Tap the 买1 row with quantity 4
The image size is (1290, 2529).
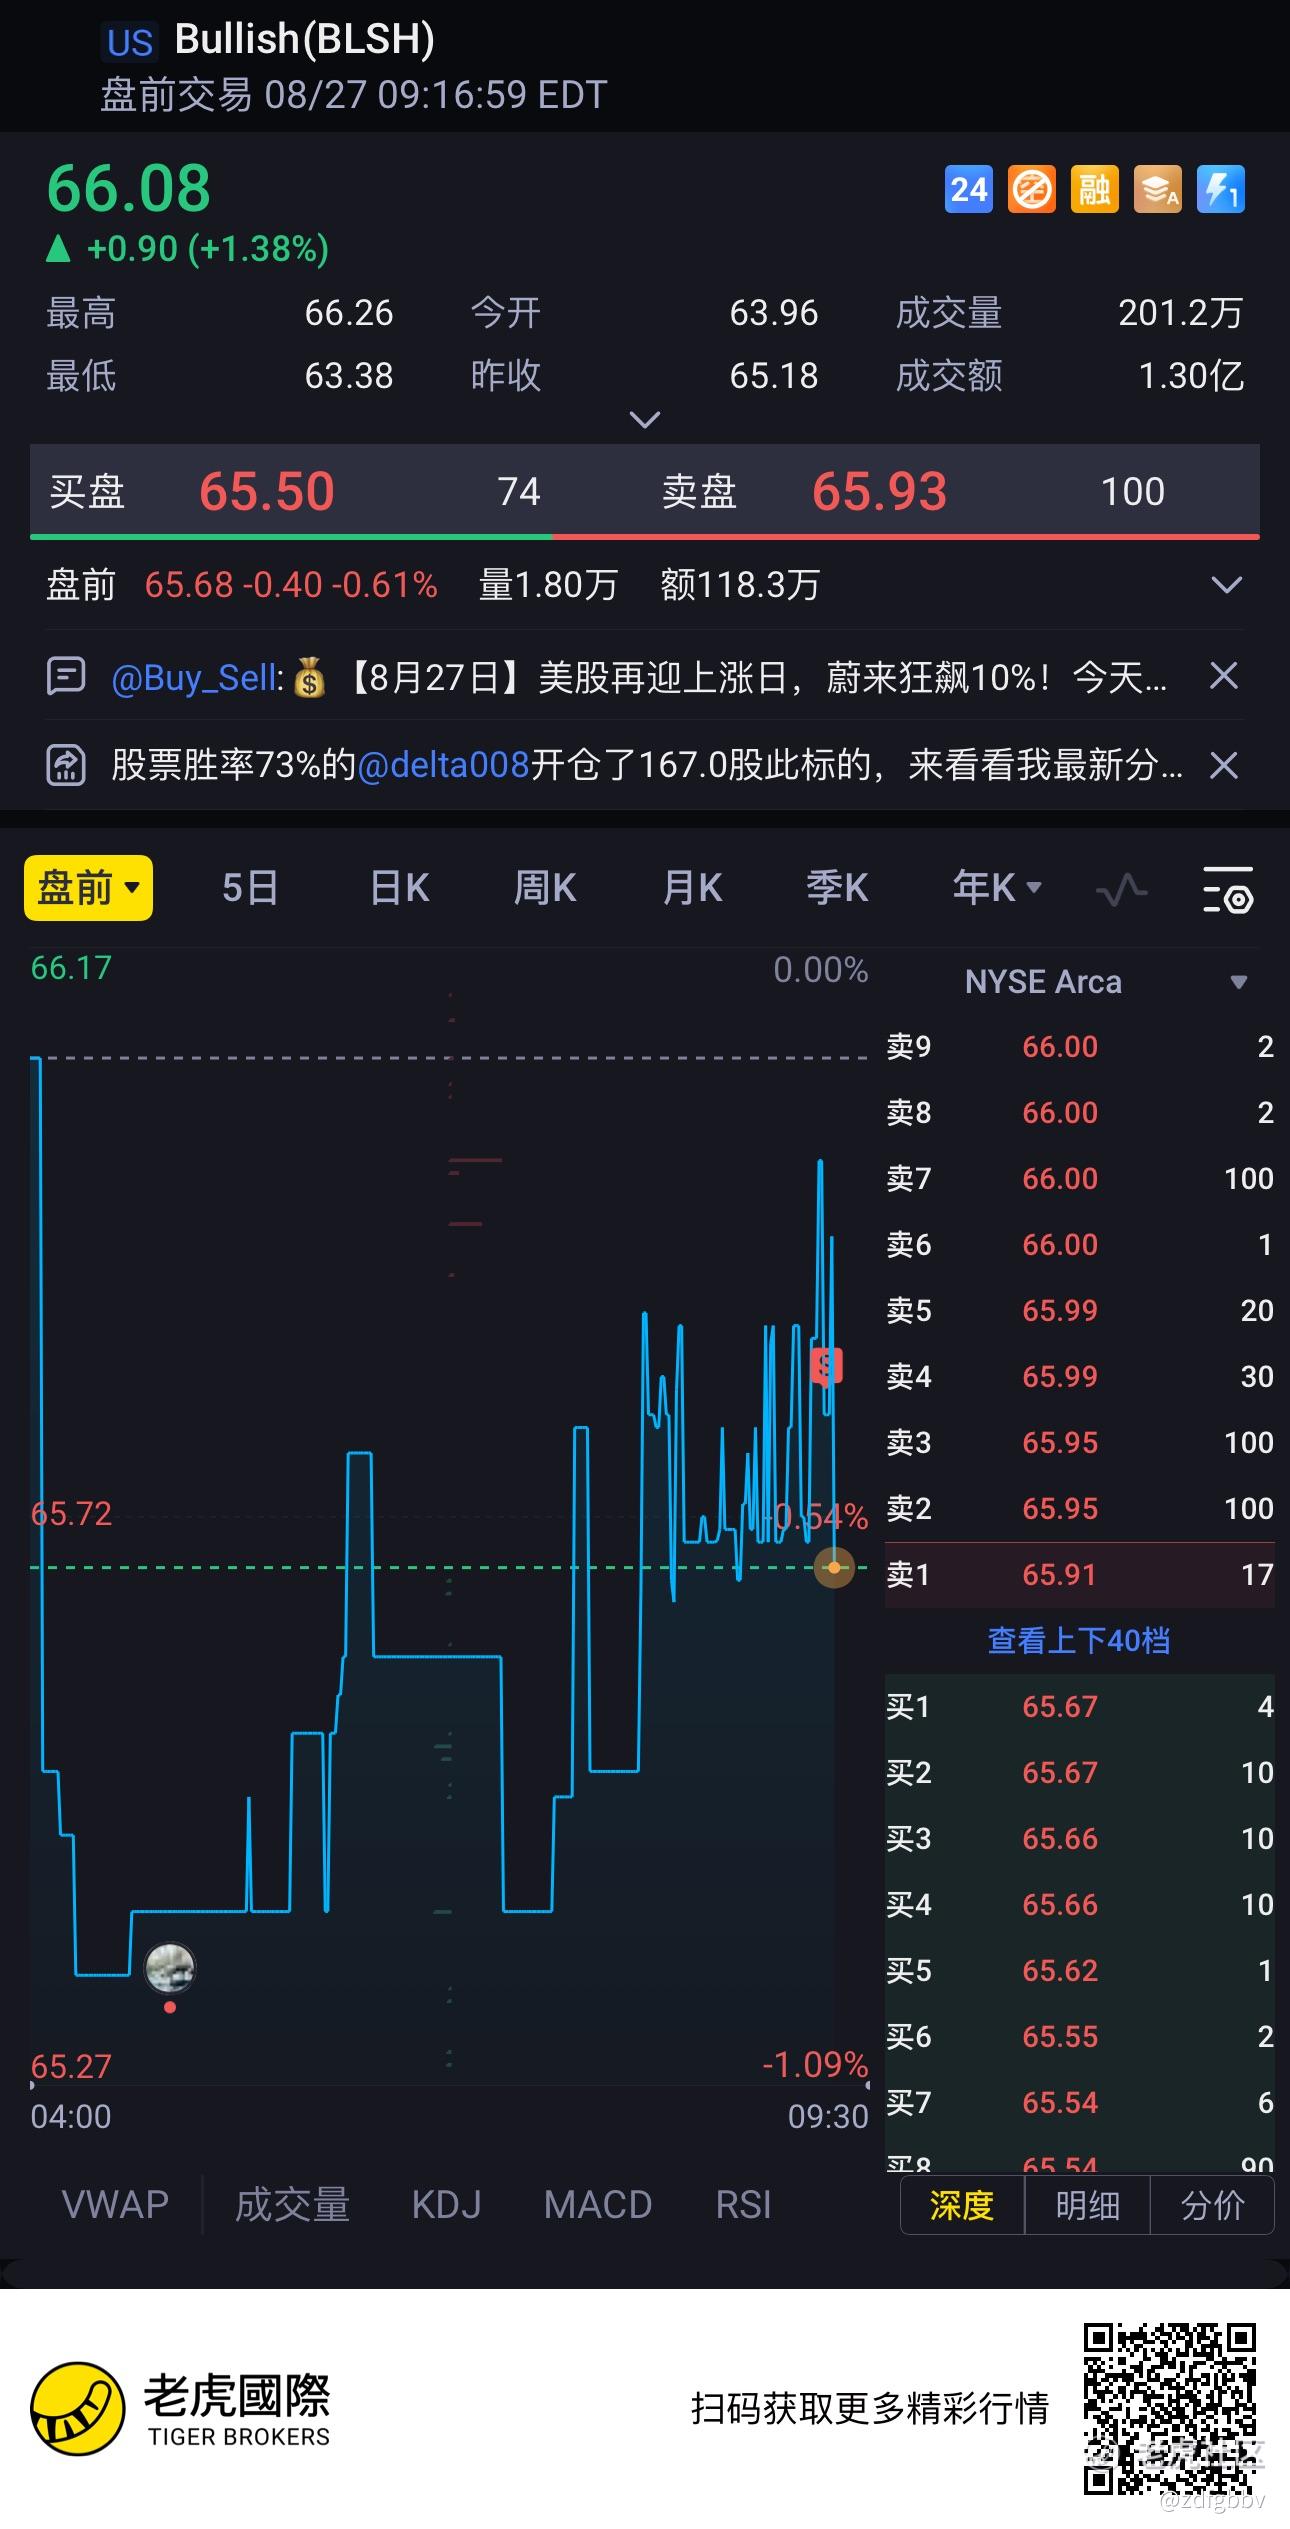(1080, 1706)
